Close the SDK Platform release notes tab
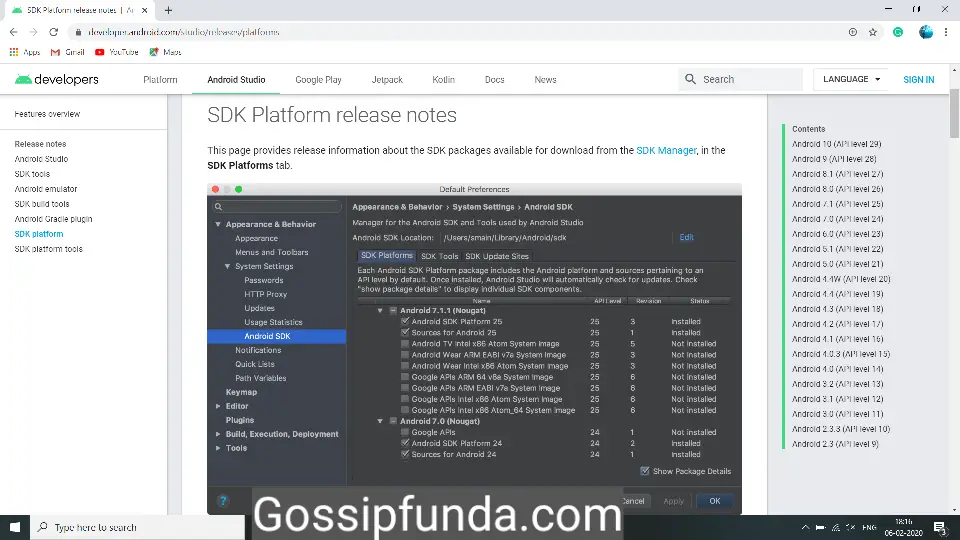The height and width of the screenshot is (540, 960). (x=144, y=10)
